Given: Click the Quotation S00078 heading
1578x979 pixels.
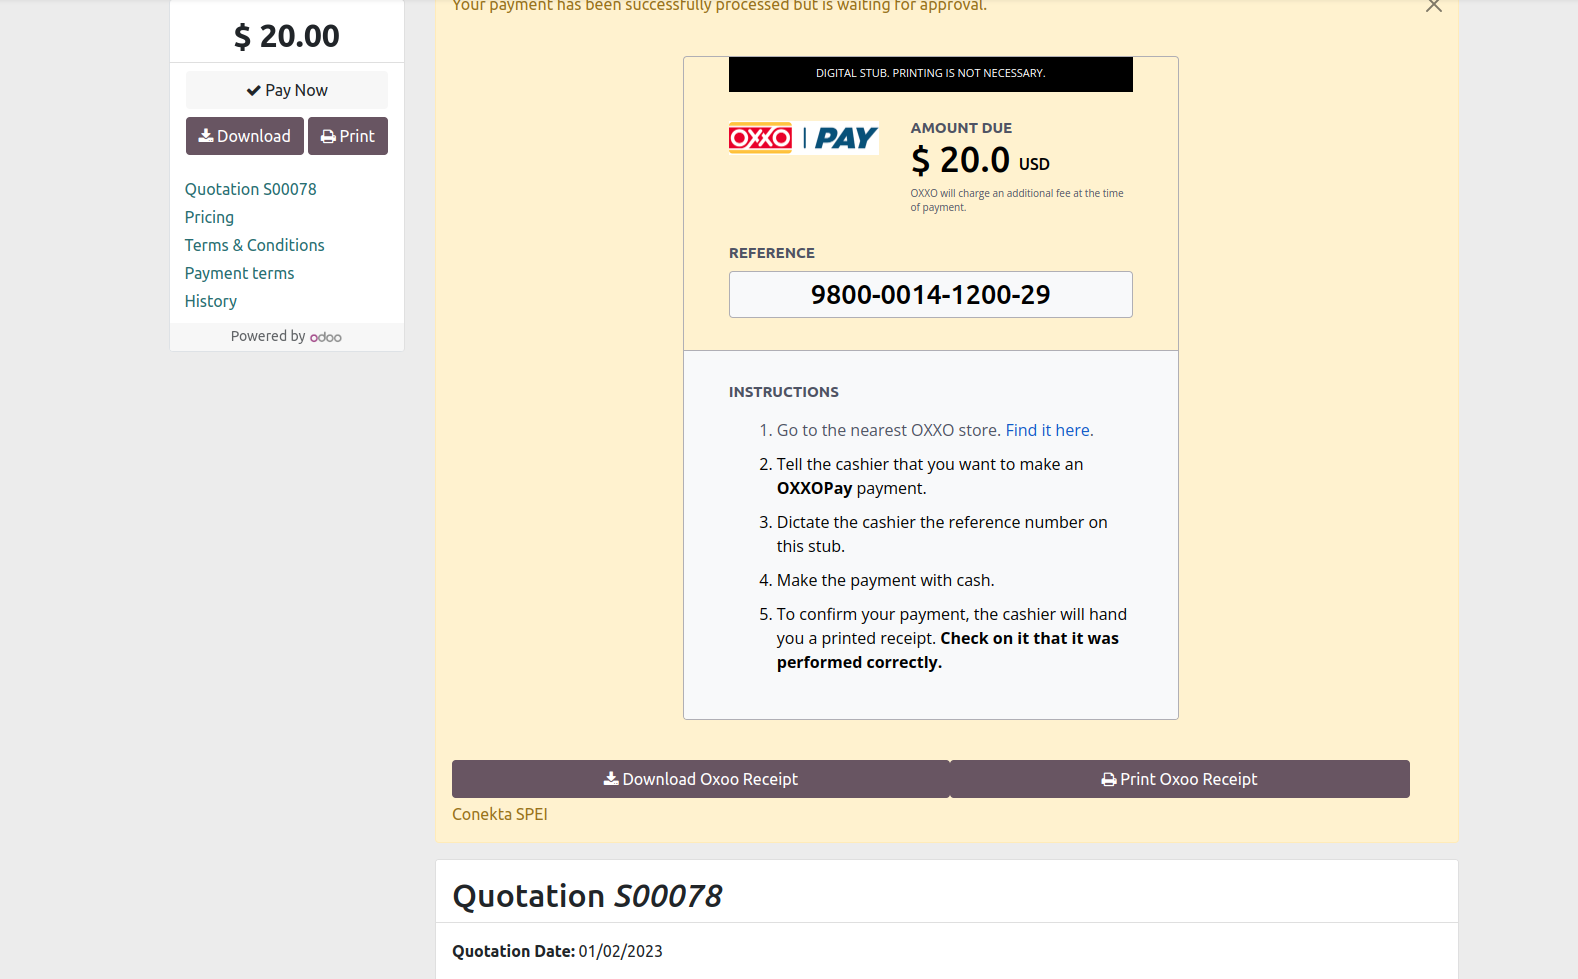Looking at the screenshot, I should pyautogui.click(x=588, y=896).
